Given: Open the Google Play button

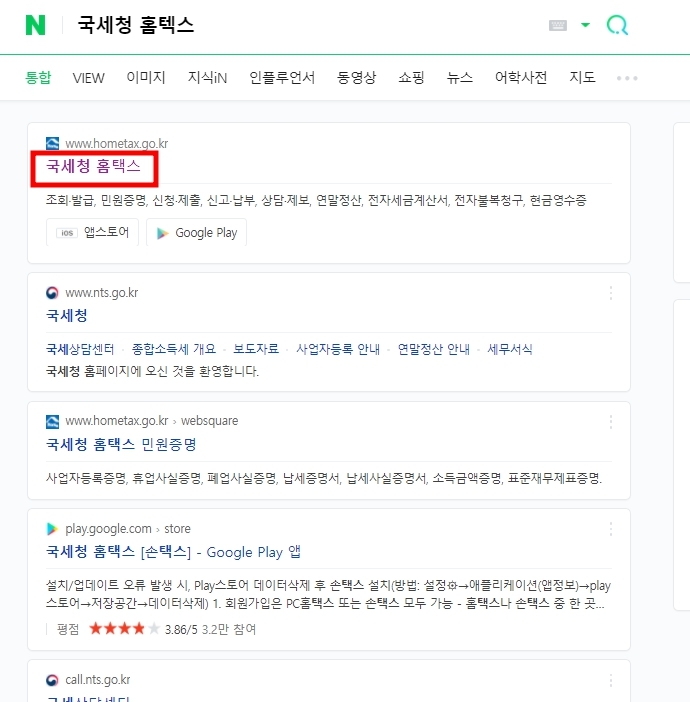Looking at the screenshot, I should (x=197, y=232).
